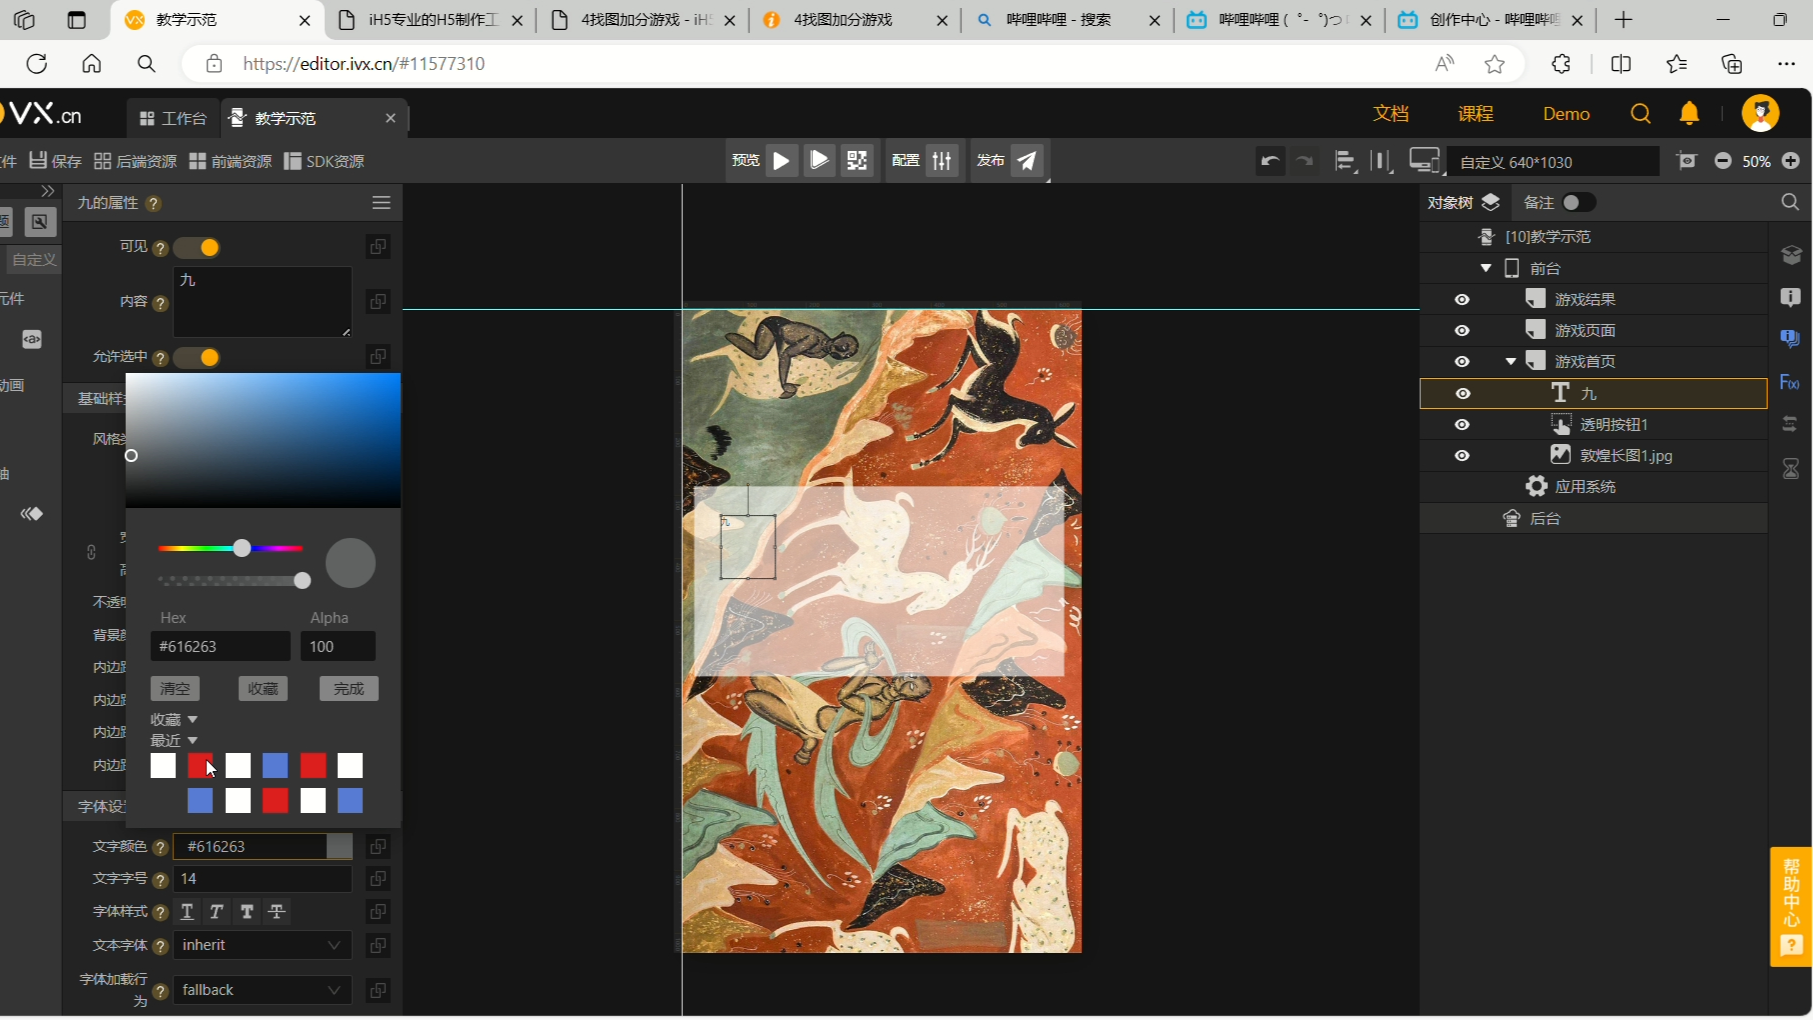Click the vertical distribute icon in toolbar

[x=1381, y=161]
